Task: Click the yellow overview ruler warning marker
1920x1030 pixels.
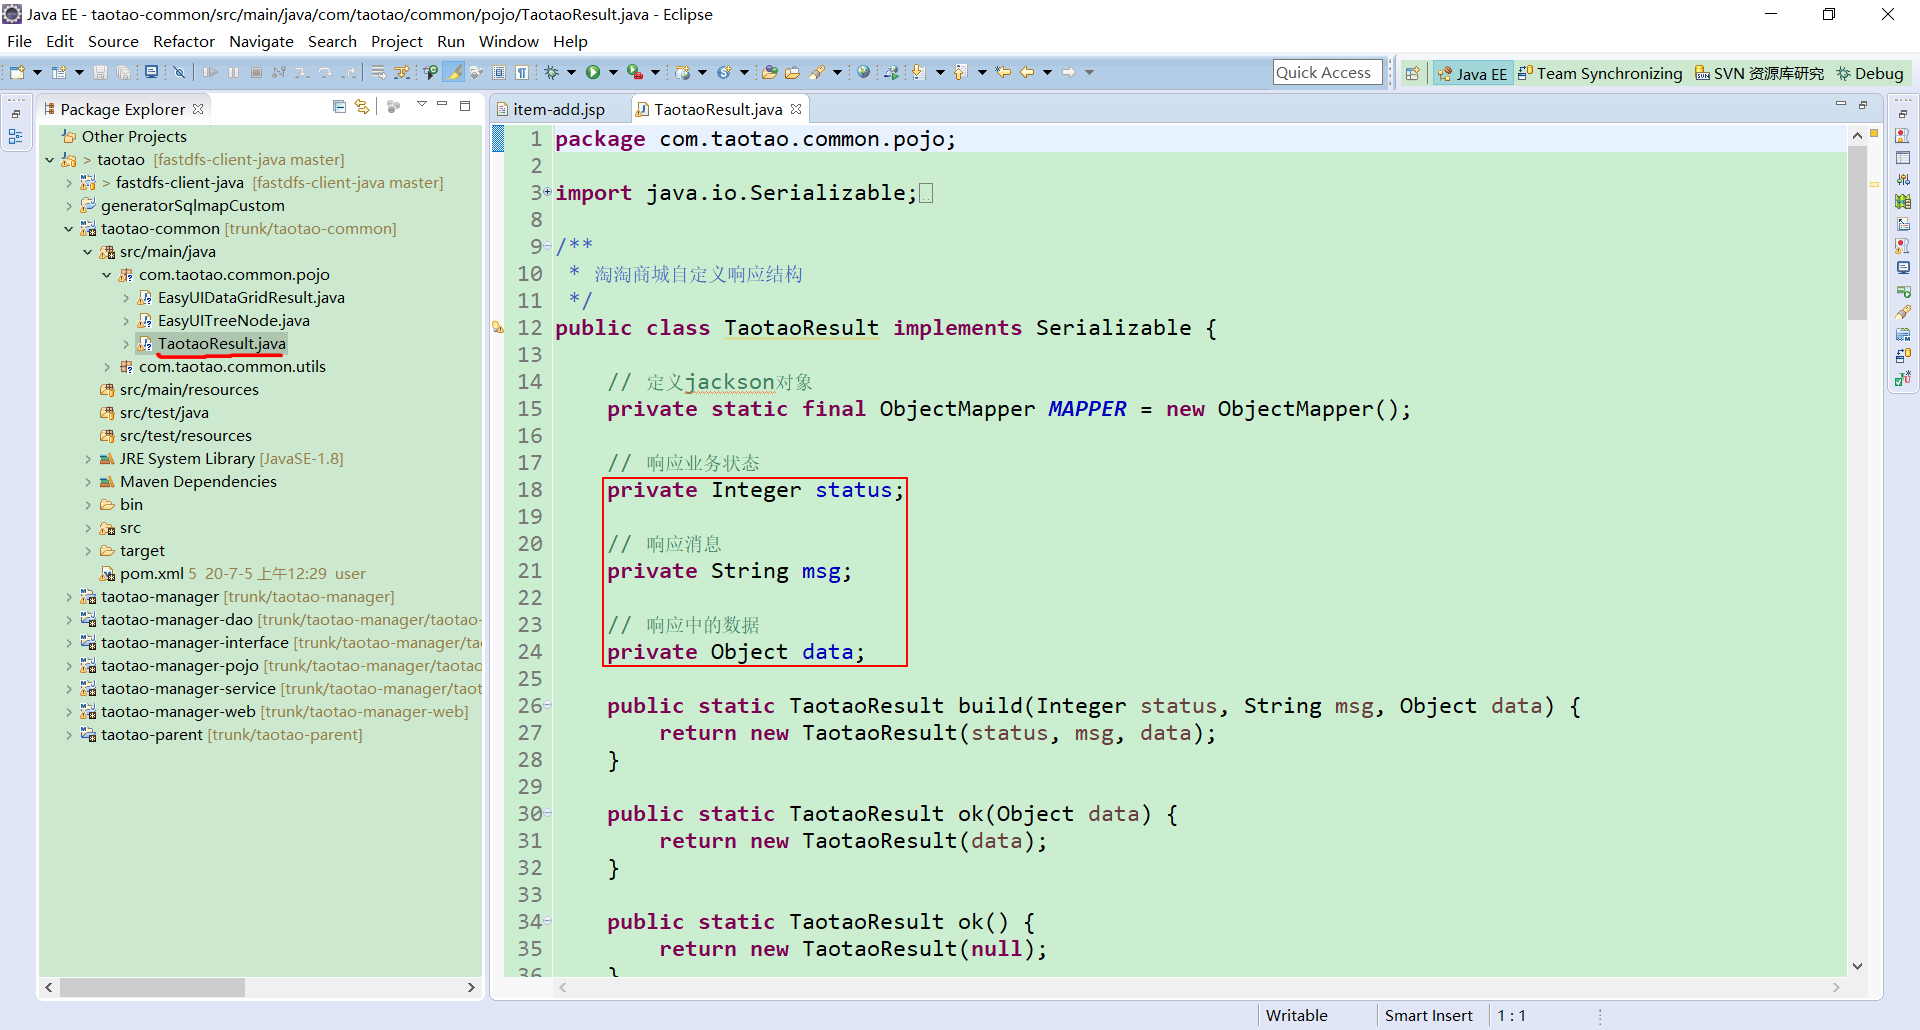Action: point(1874,184)
